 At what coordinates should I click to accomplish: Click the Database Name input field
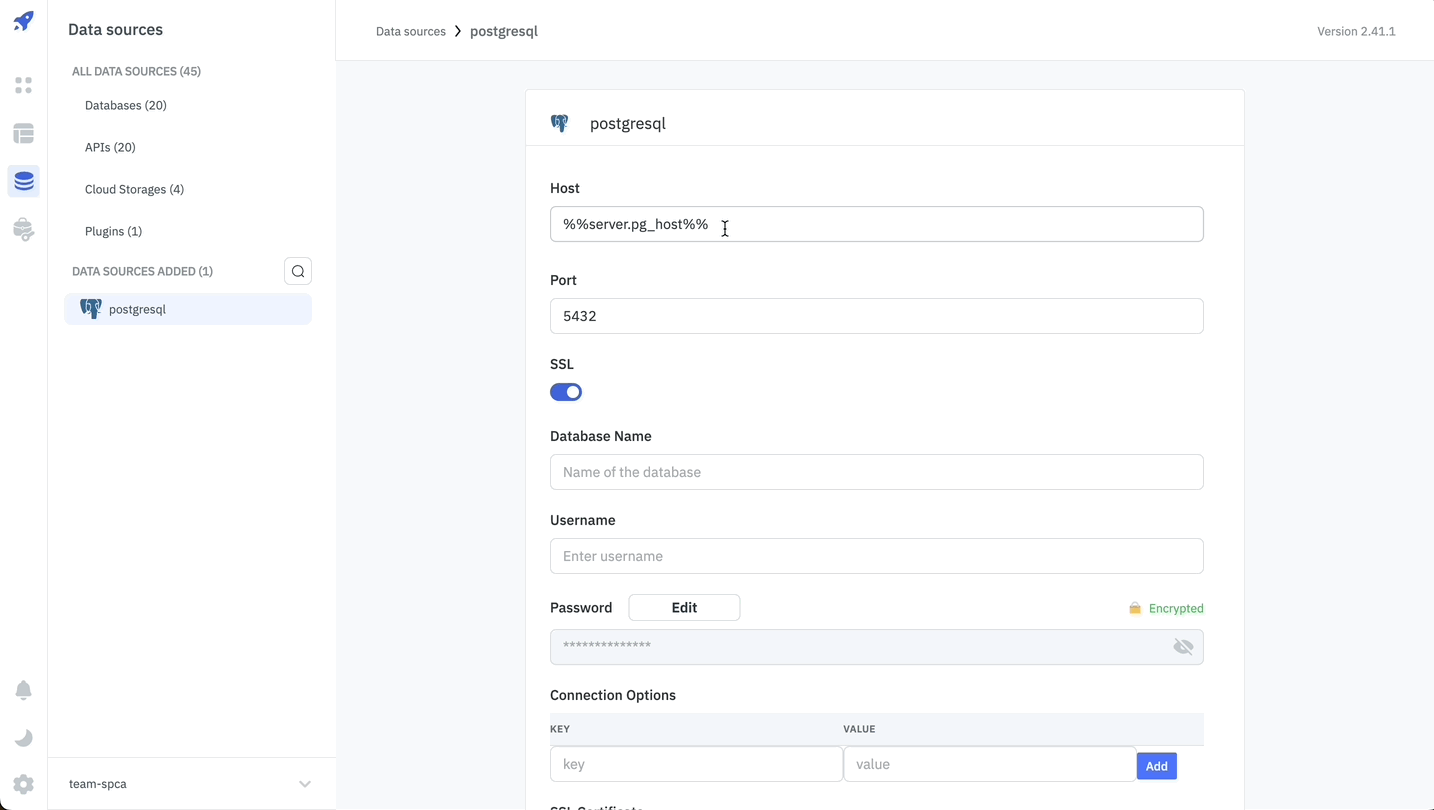click(876, 472)
